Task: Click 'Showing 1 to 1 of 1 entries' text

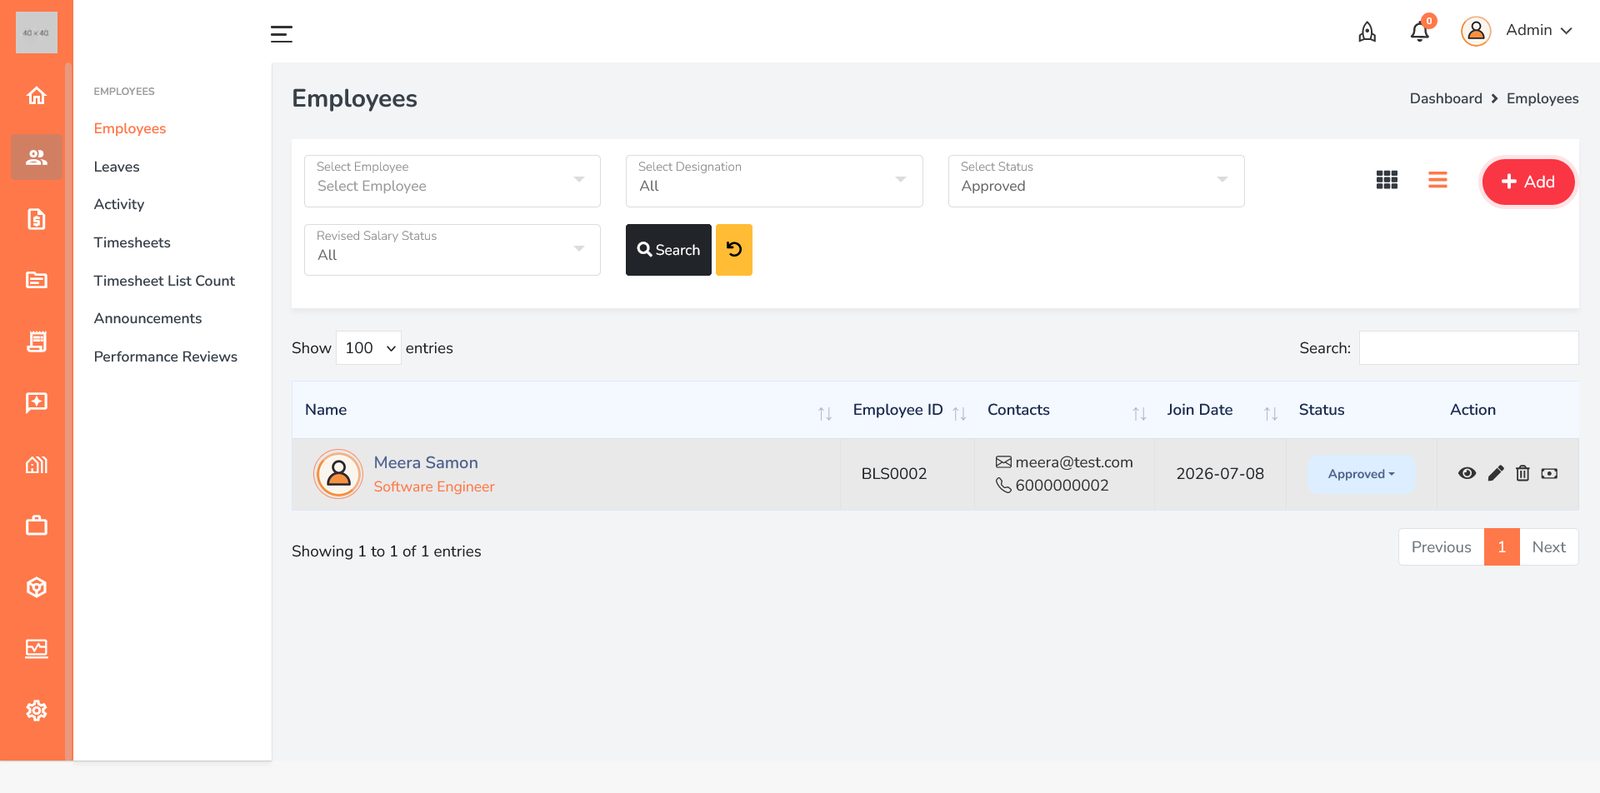Action: coord(386,552)
